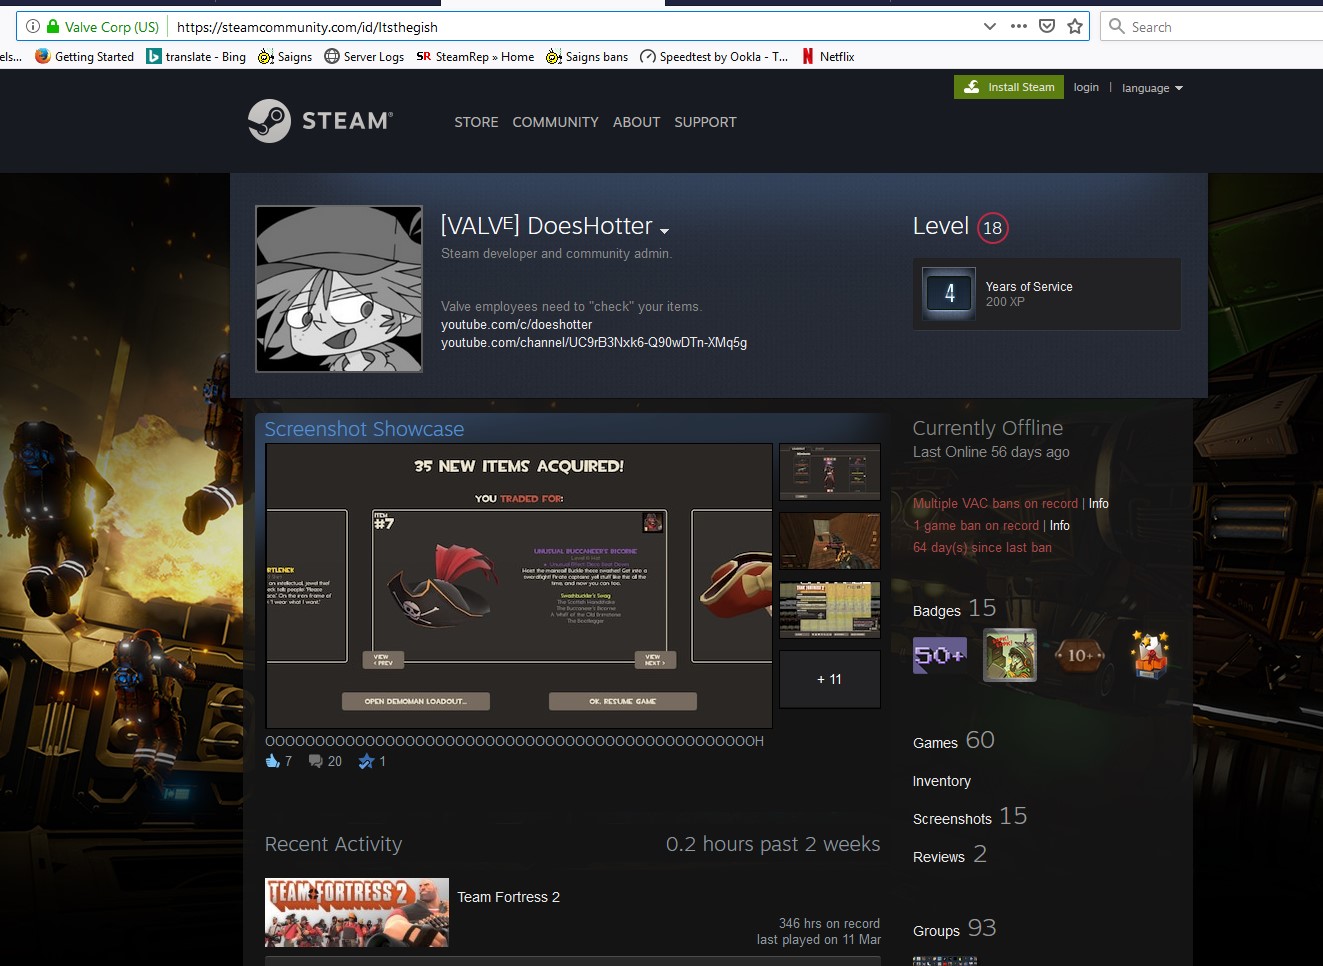Open the Team Fortress 2 title link
1323x966 pixels.
point(508,897)
